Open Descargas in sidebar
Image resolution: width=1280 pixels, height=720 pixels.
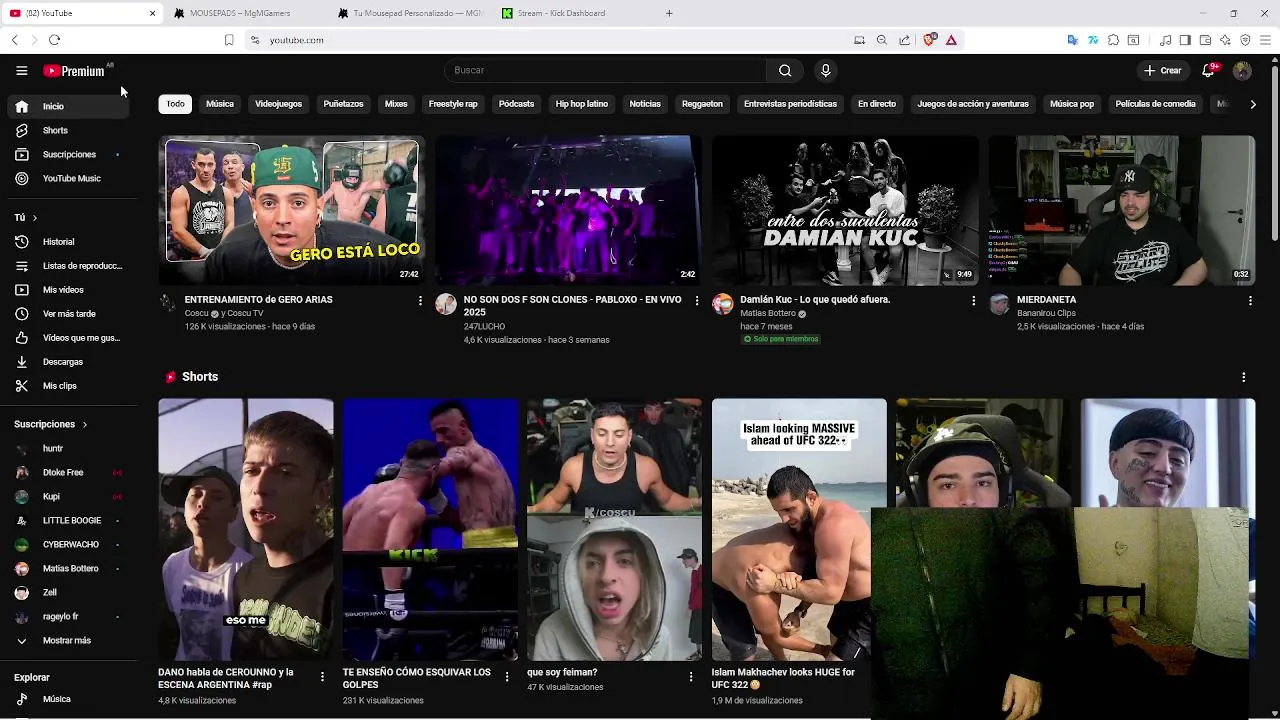[x=66, y=362]
